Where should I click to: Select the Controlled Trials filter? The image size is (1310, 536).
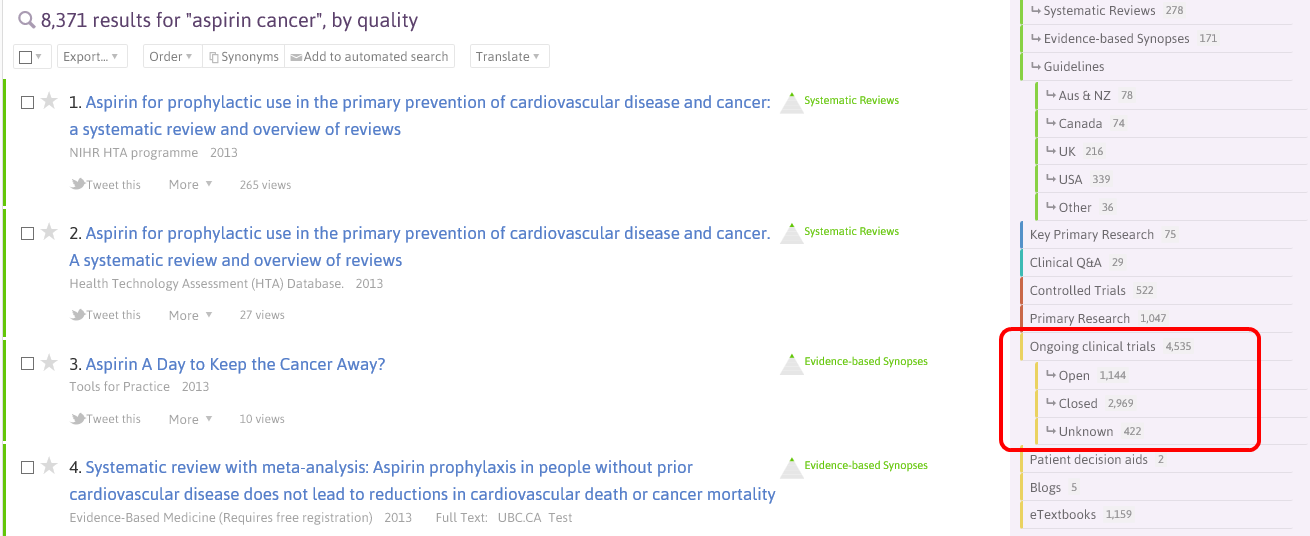1077,291
